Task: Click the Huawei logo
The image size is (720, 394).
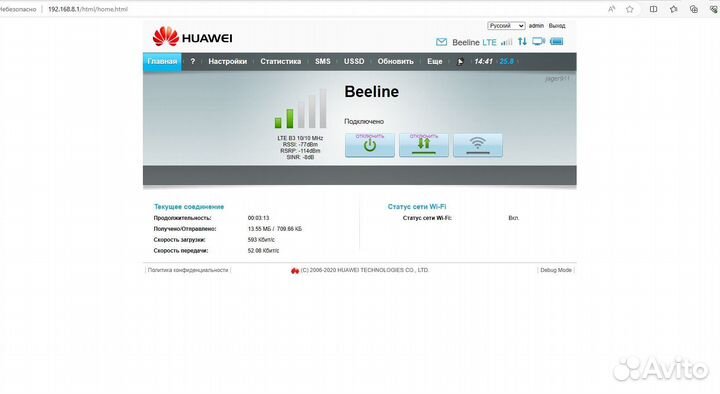Action: click(x=192, y=37)
